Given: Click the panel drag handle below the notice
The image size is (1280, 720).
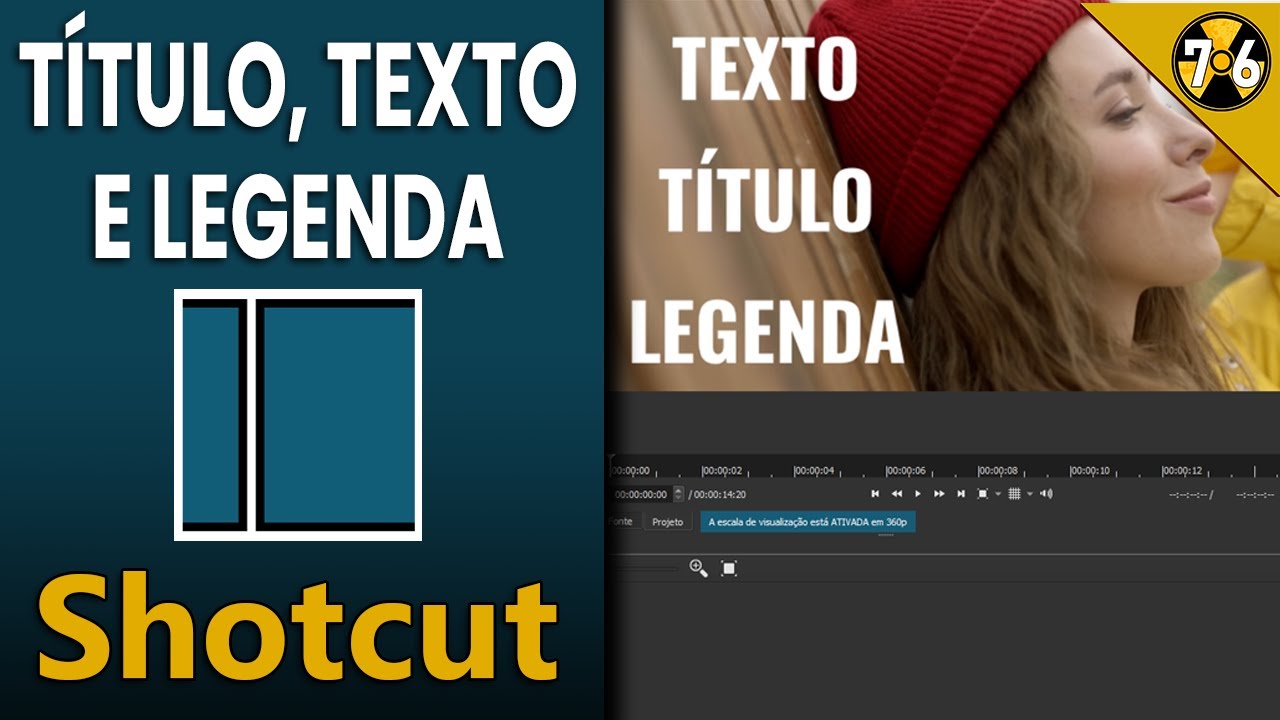Looking at the screenshot, I should pyautogui.click(x=886, y=536).
